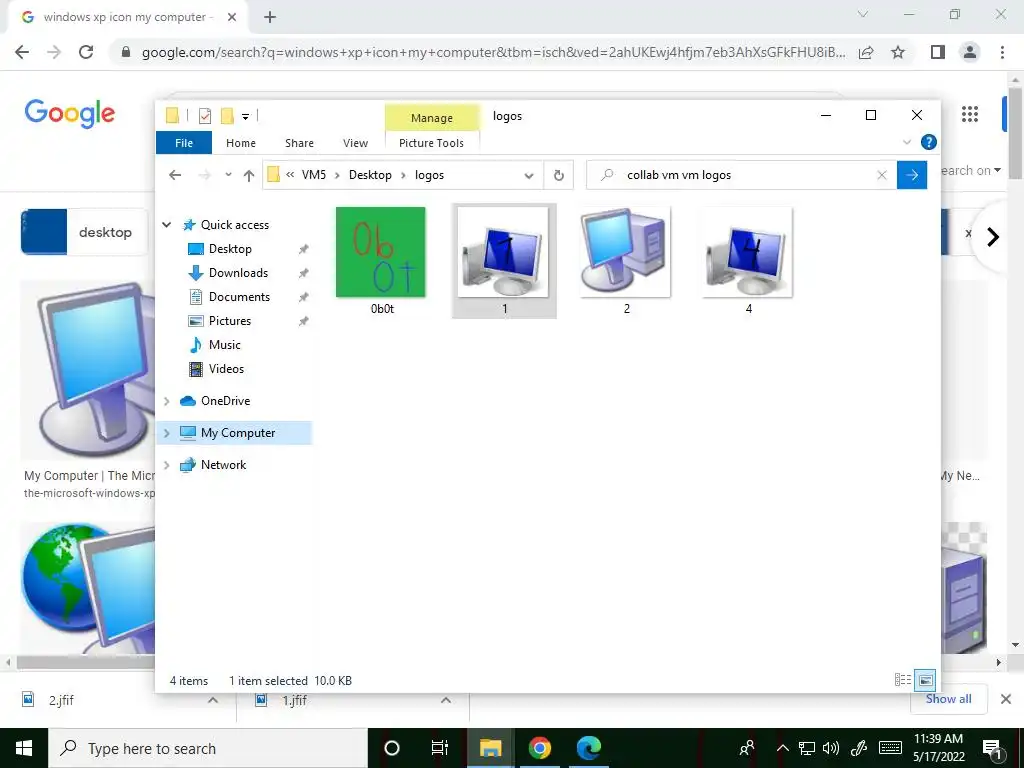Select Downloads in Quick access
The height and width of the screenshot is (768, 1024).
pyautogui.click(x=238, y=273)
